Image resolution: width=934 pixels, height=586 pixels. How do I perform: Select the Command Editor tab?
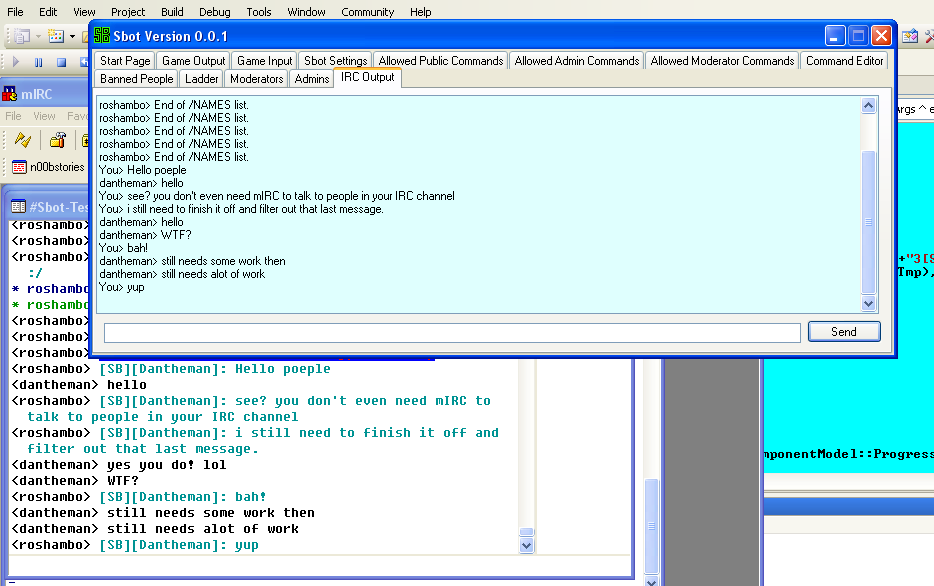(x=844, y=61)
